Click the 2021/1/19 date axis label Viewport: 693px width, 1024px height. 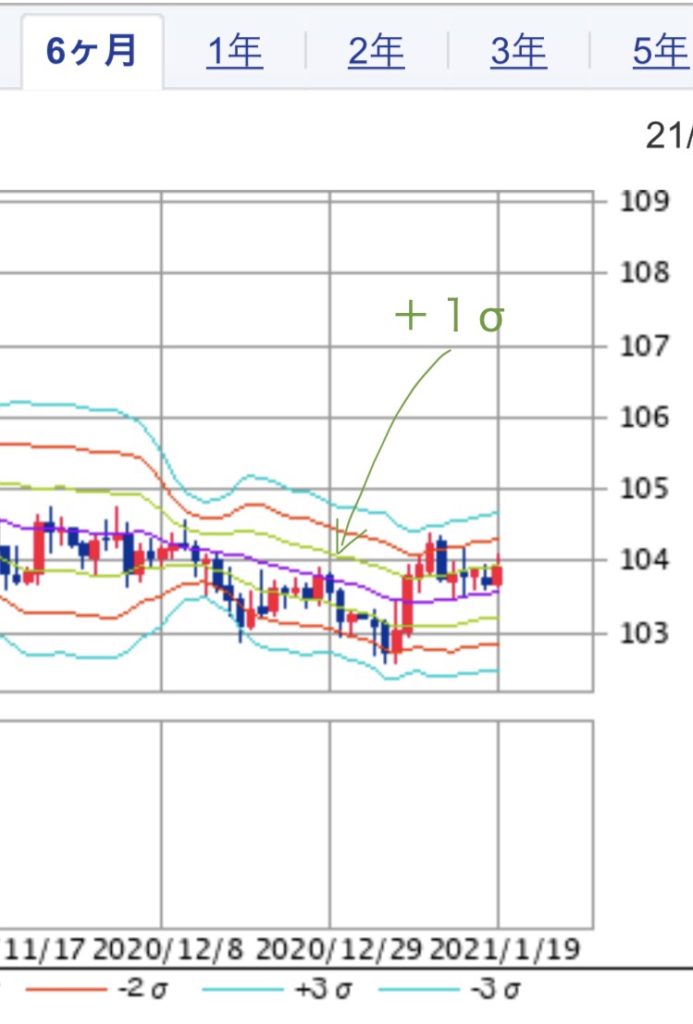[504, 949]
